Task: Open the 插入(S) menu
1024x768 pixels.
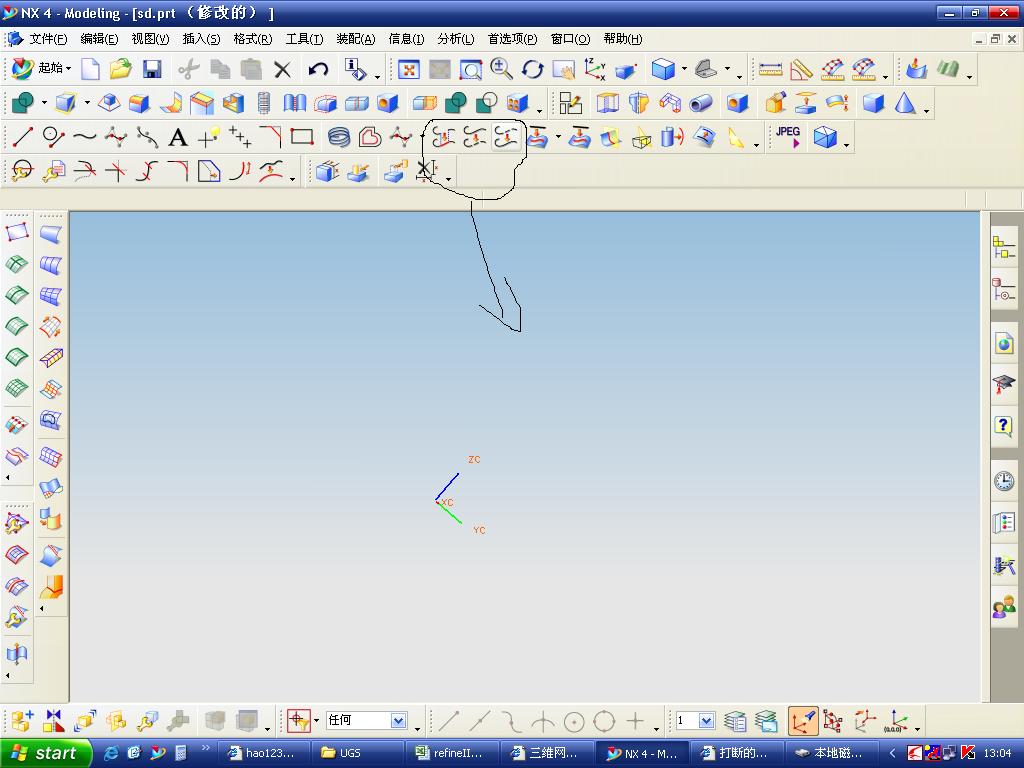Action: 201,39
